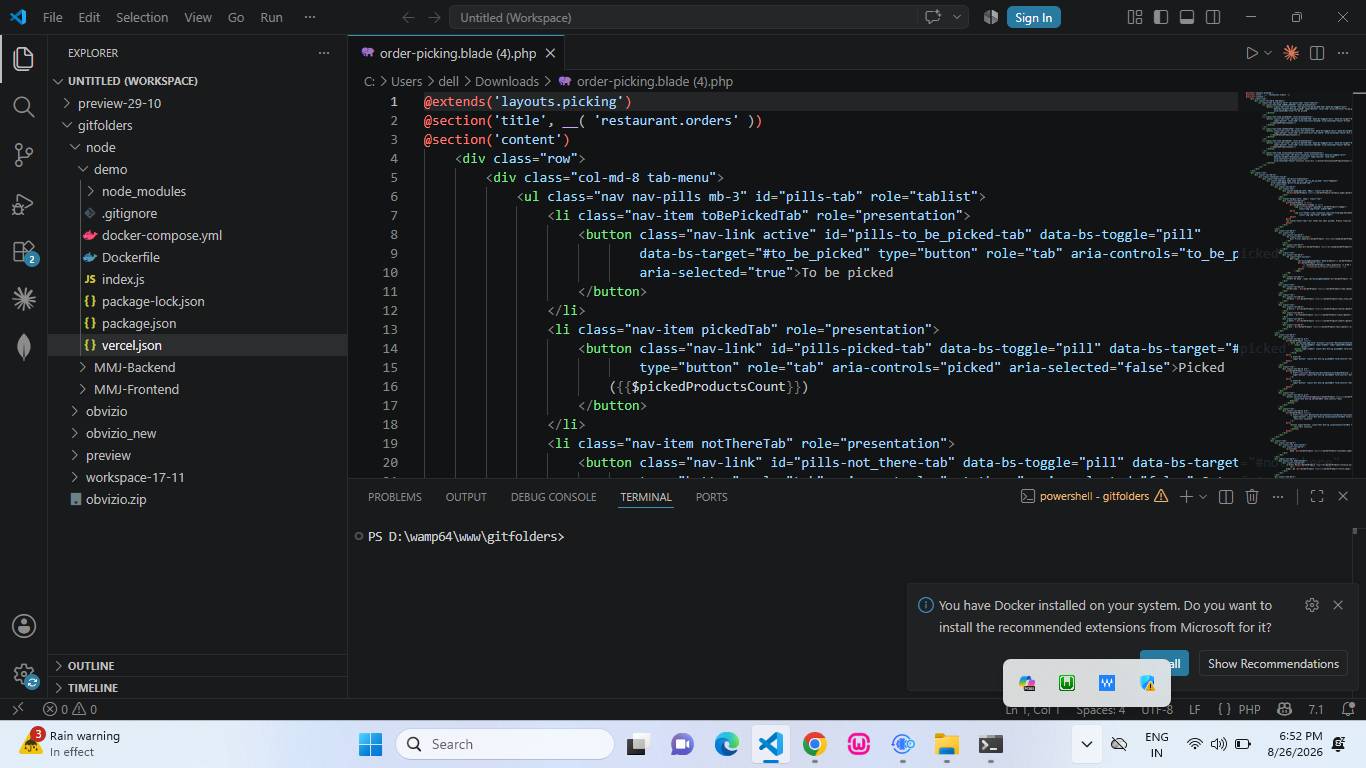Open the new terminal launch profile dropdown
This screenshot has height=768, width=1366.
1204,497
